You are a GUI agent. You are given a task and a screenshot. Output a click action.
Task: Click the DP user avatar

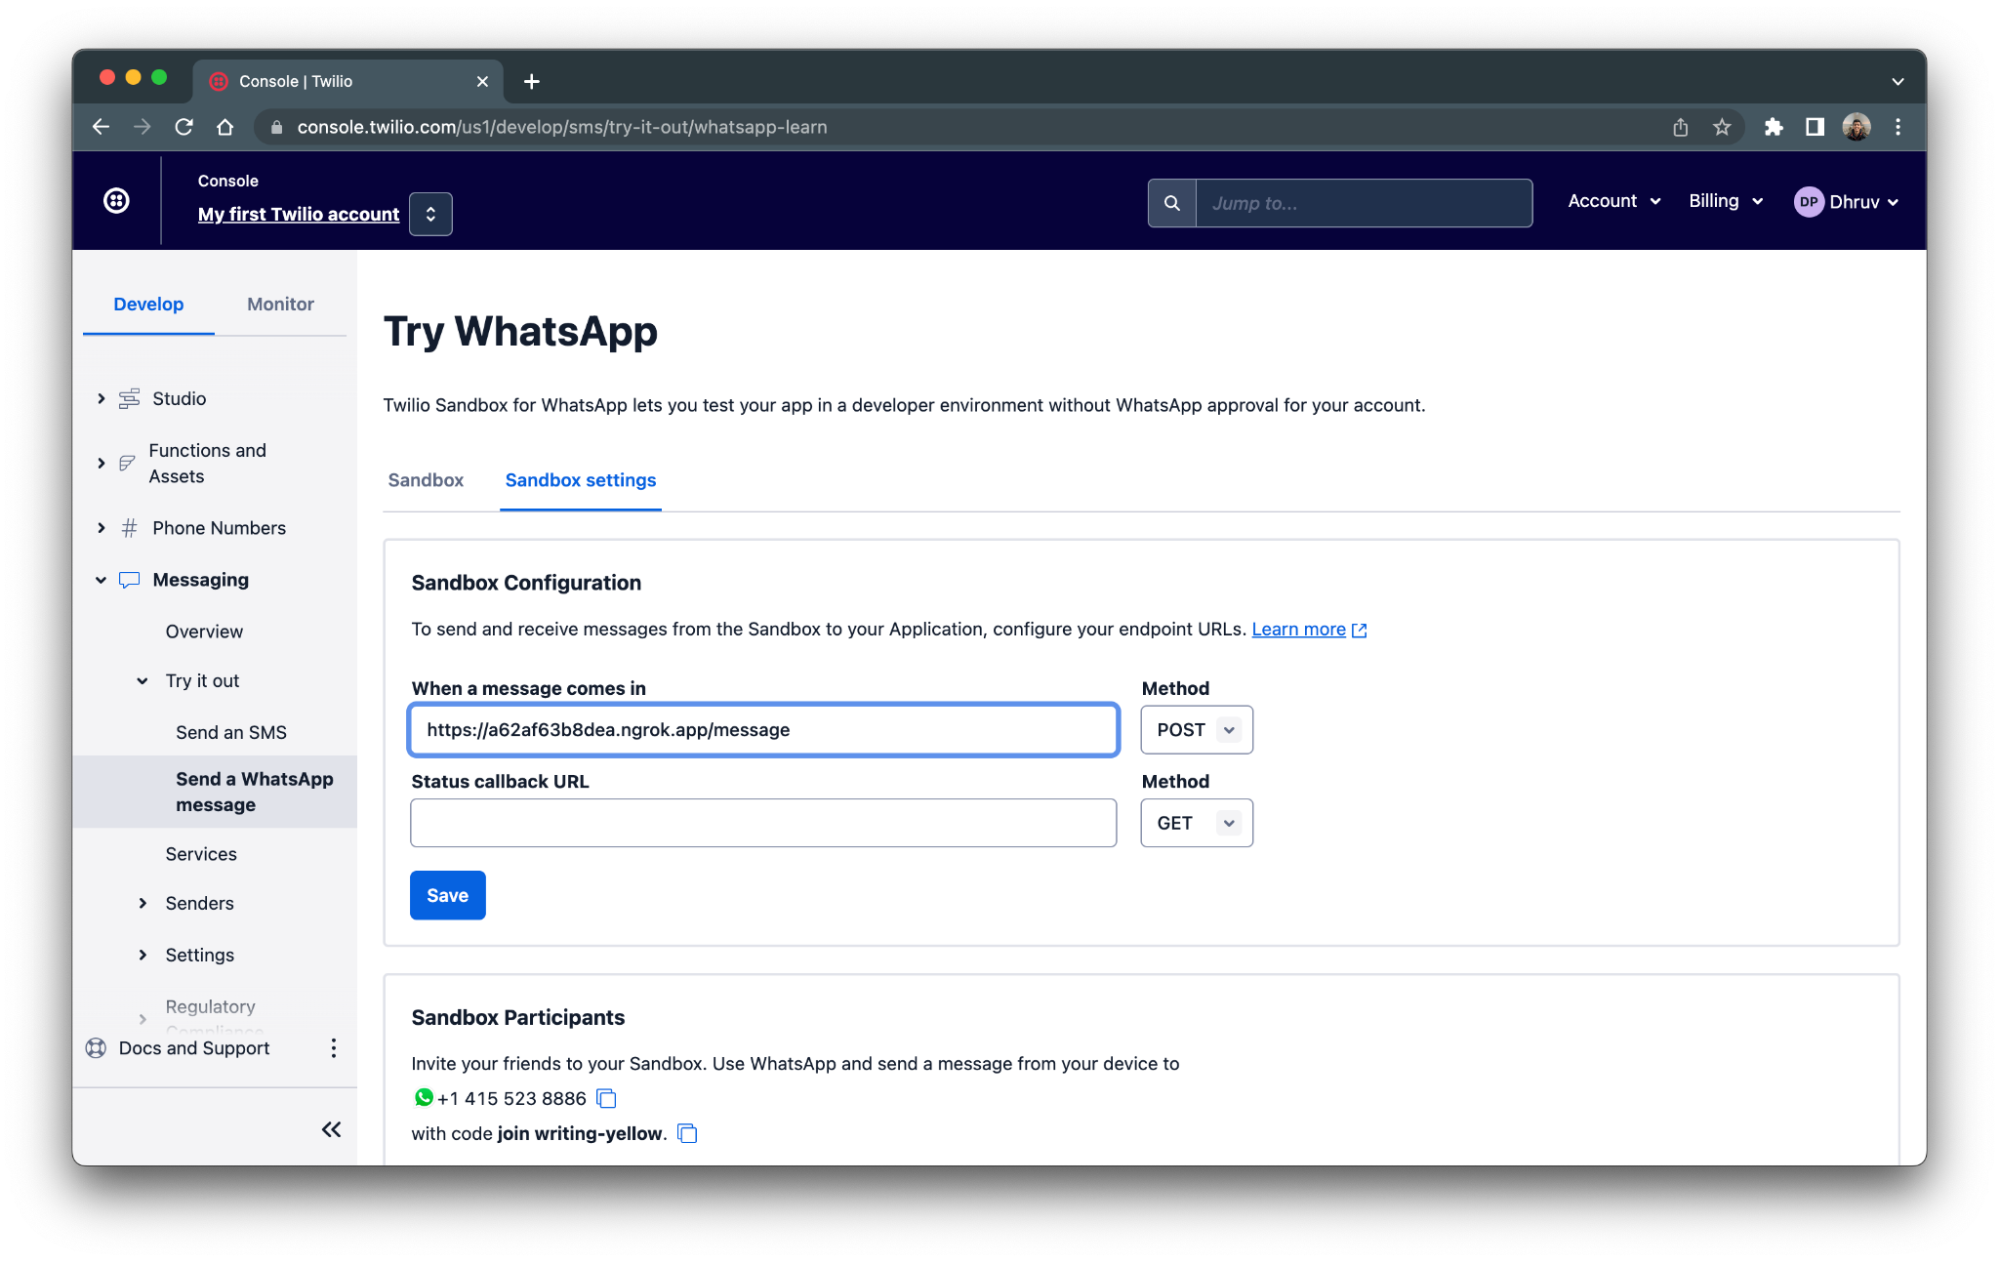click(1808, 202)
